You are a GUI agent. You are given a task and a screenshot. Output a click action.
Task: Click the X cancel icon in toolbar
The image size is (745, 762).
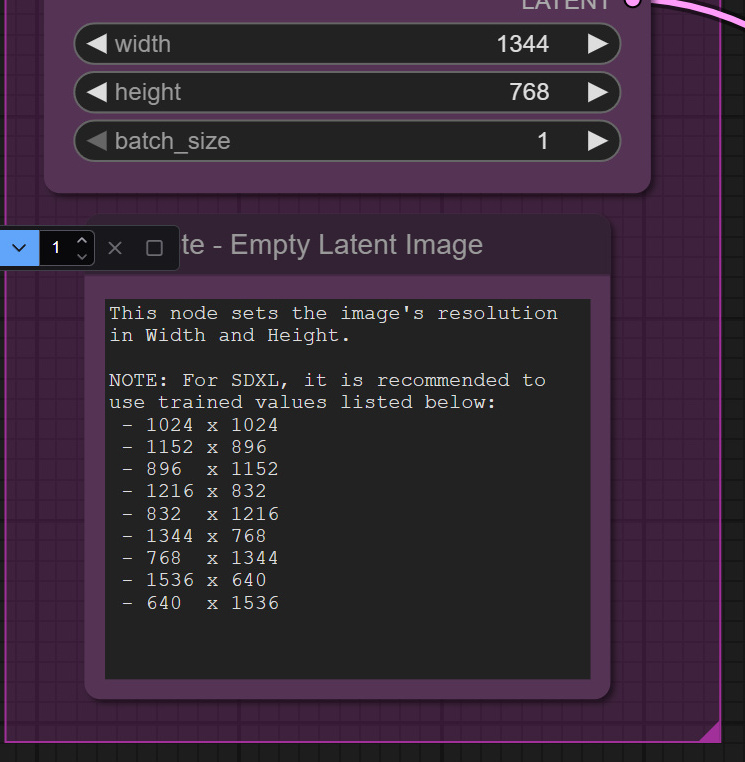tap(115, 248)
